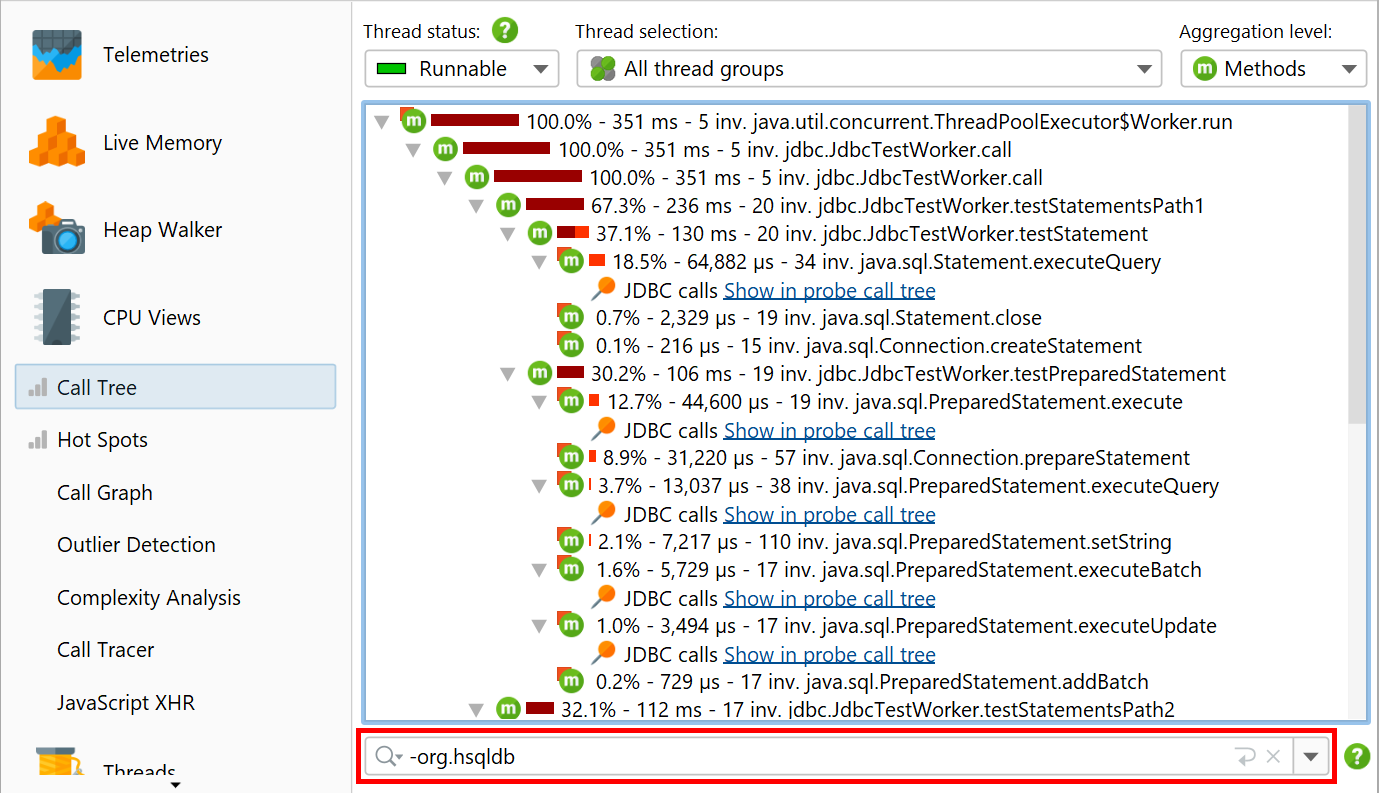The height and width of the screenshot is (793, 1379).
Task: Click the method icon for PreparedStatement.addBatch
Action: coord(570,681)
